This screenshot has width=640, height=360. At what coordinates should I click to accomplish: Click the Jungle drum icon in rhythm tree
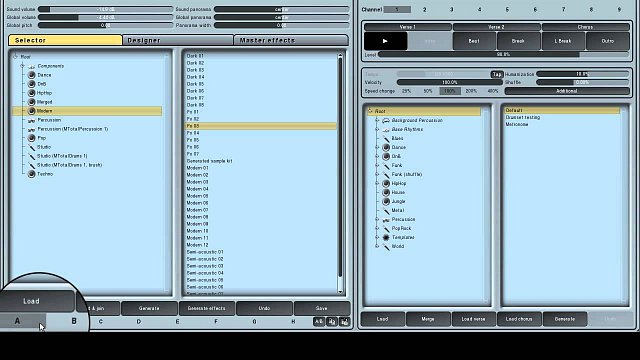[x=386, y=201]
